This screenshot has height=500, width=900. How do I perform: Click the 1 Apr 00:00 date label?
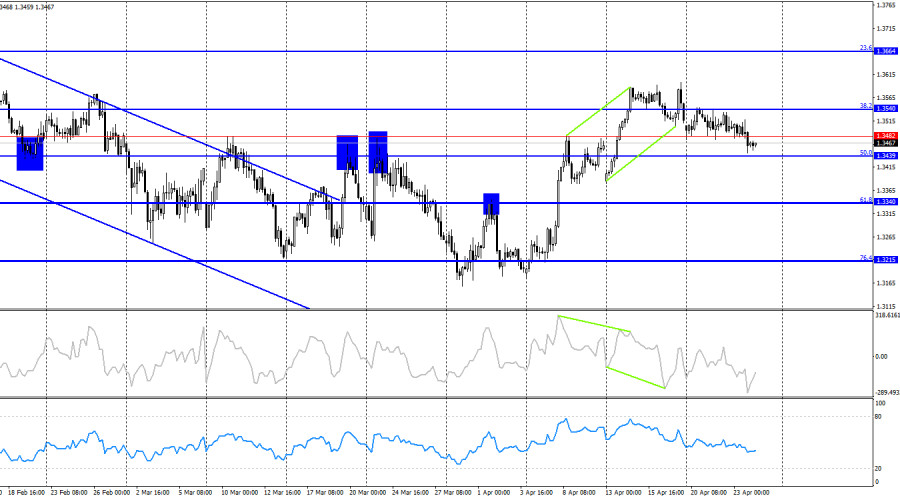pos(494,493)
